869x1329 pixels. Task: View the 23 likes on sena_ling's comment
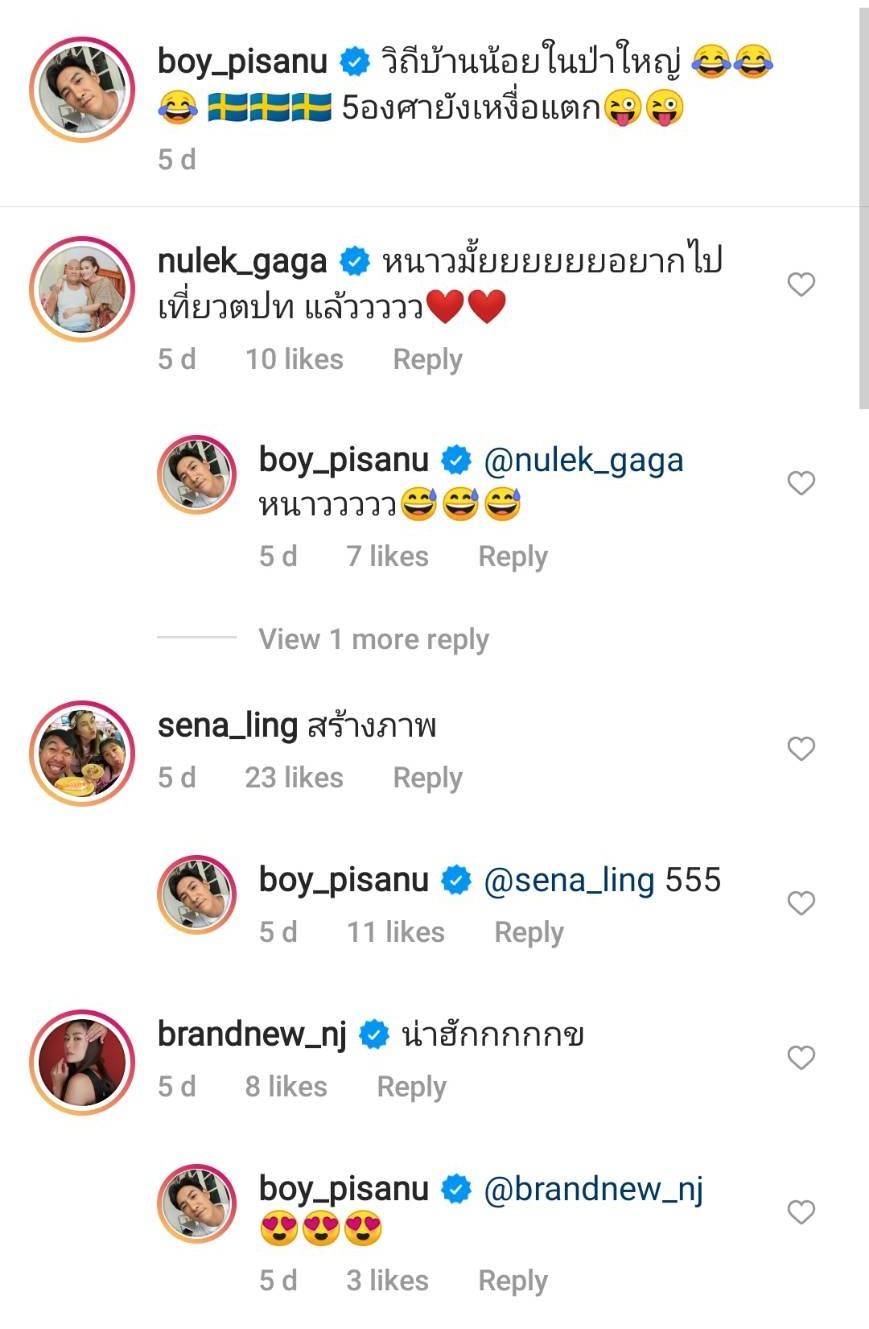point(294,777)
